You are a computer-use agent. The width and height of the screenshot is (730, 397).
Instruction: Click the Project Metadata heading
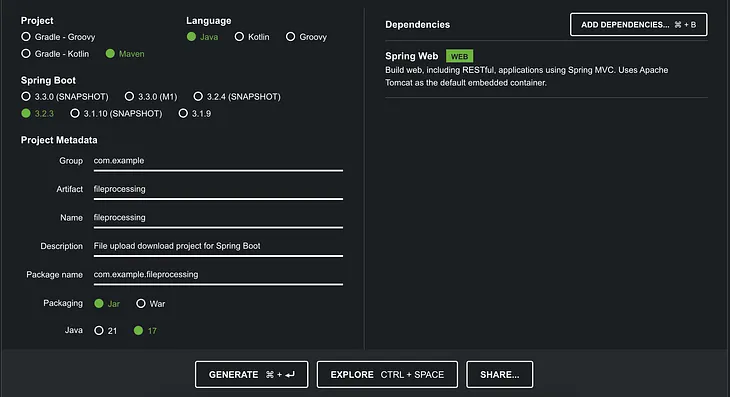[59, 140]
